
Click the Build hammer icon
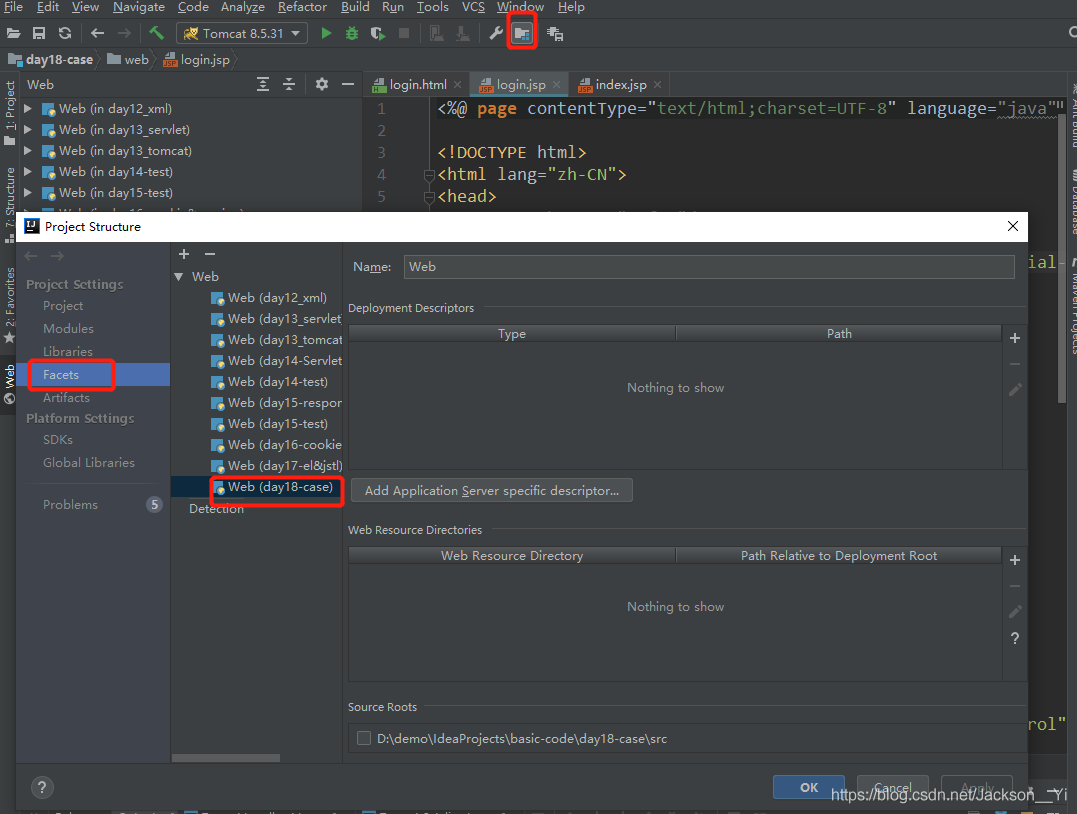tap(157, 33)
